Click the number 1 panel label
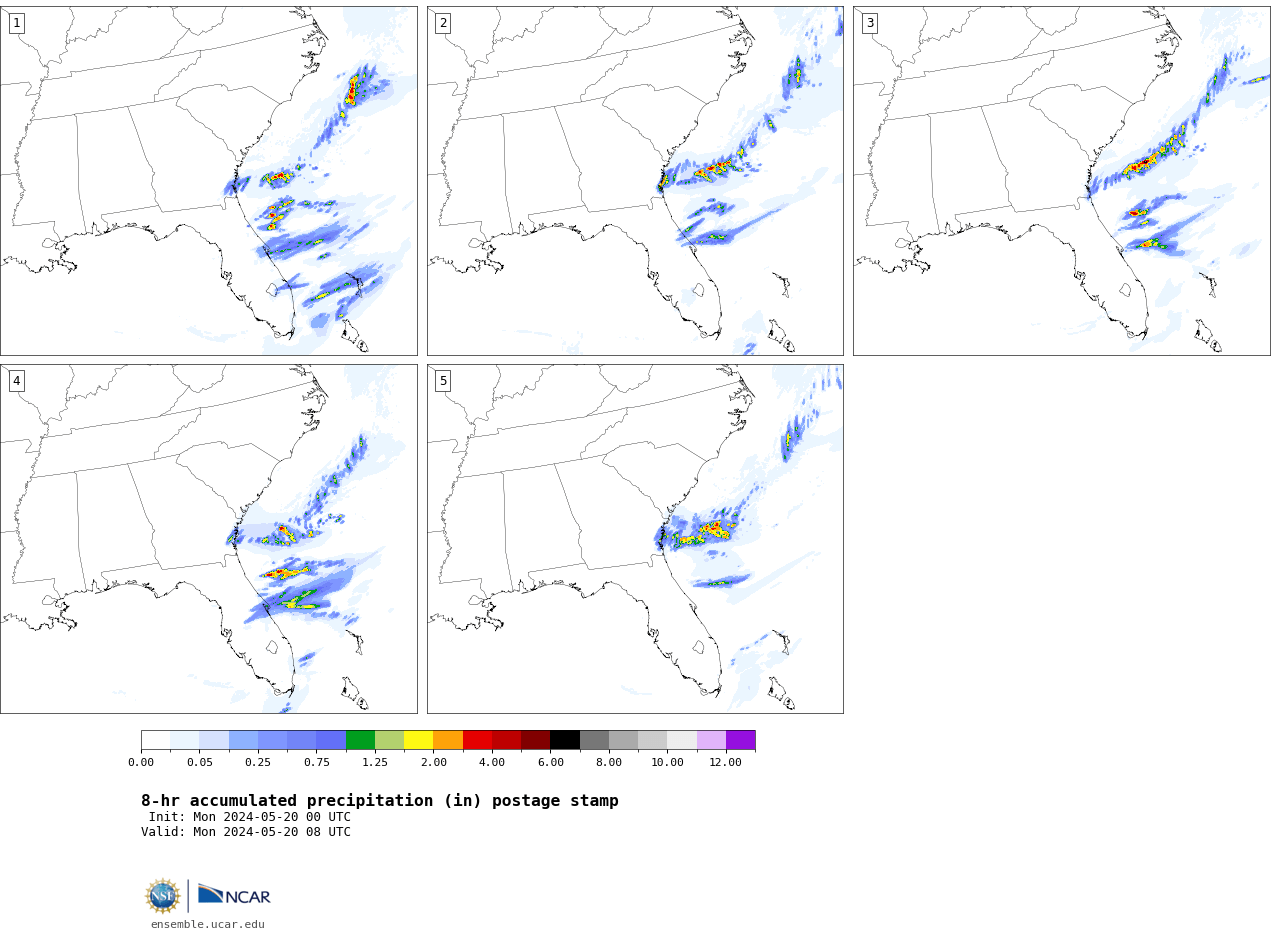Image resolution: width=1280 pixels, height=936 pixels. [17, 23]
